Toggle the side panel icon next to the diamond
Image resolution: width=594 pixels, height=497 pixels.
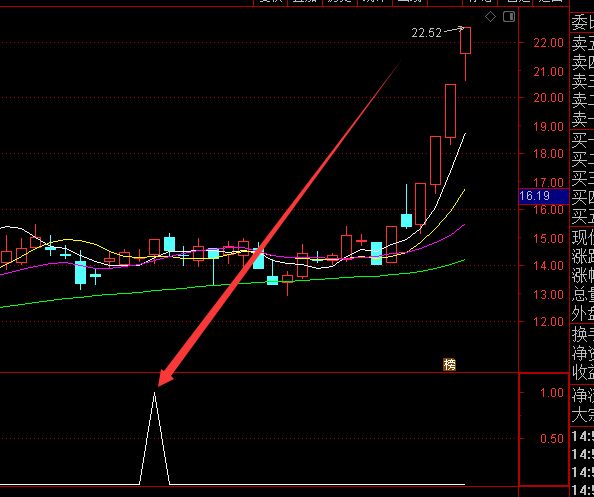[x=509, y=17]
